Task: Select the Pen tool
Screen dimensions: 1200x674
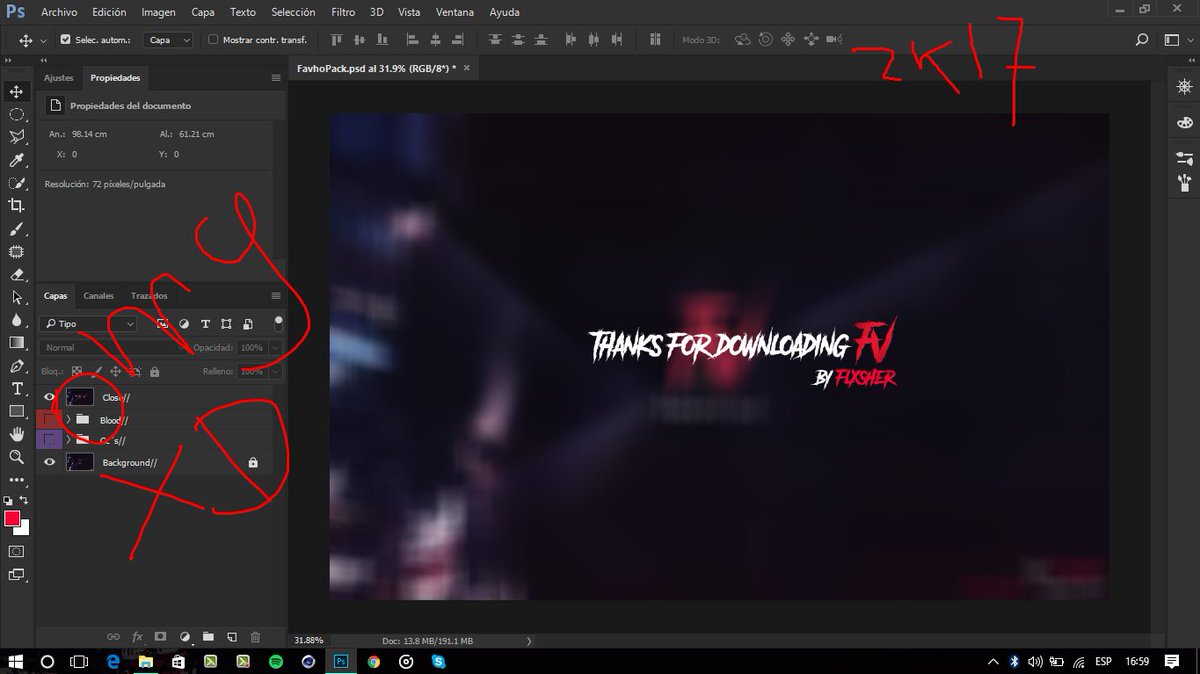Action: (17, 366)
